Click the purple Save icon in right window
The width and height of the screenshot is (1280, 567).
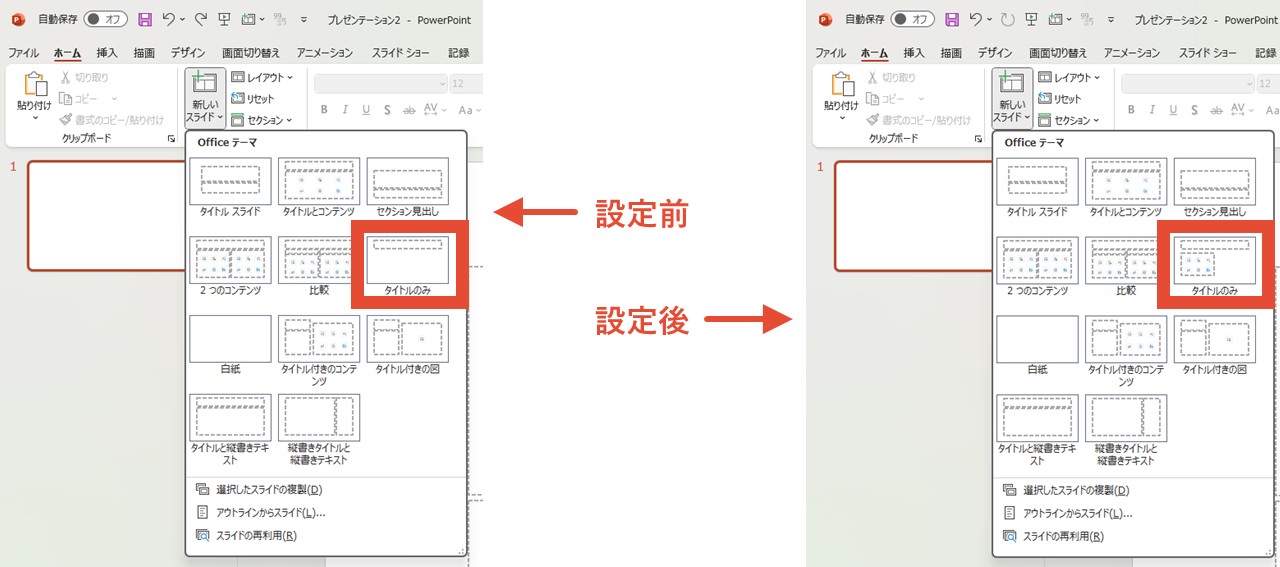[x=952, y=19]
